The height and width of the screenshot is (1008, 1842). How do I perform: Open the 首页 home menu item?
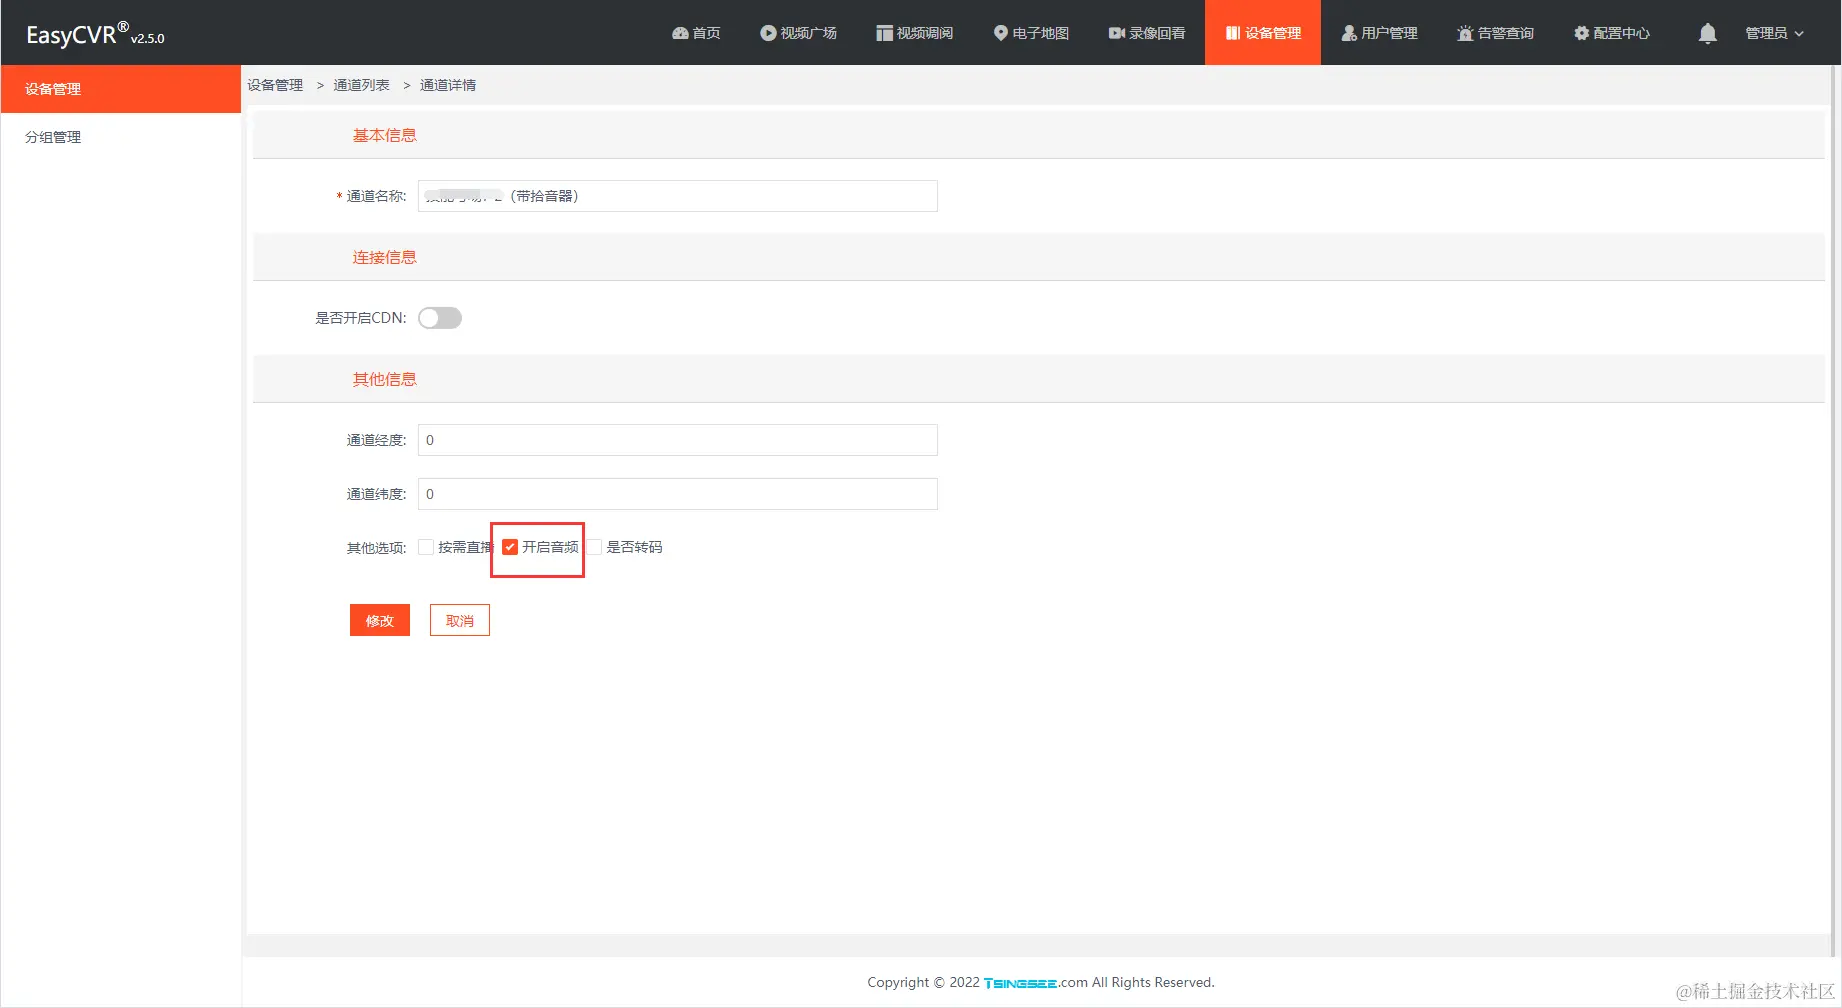point(696,33)
